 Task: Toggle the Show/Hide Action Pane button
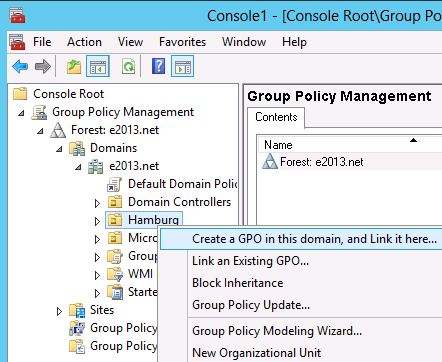(182, 66)
